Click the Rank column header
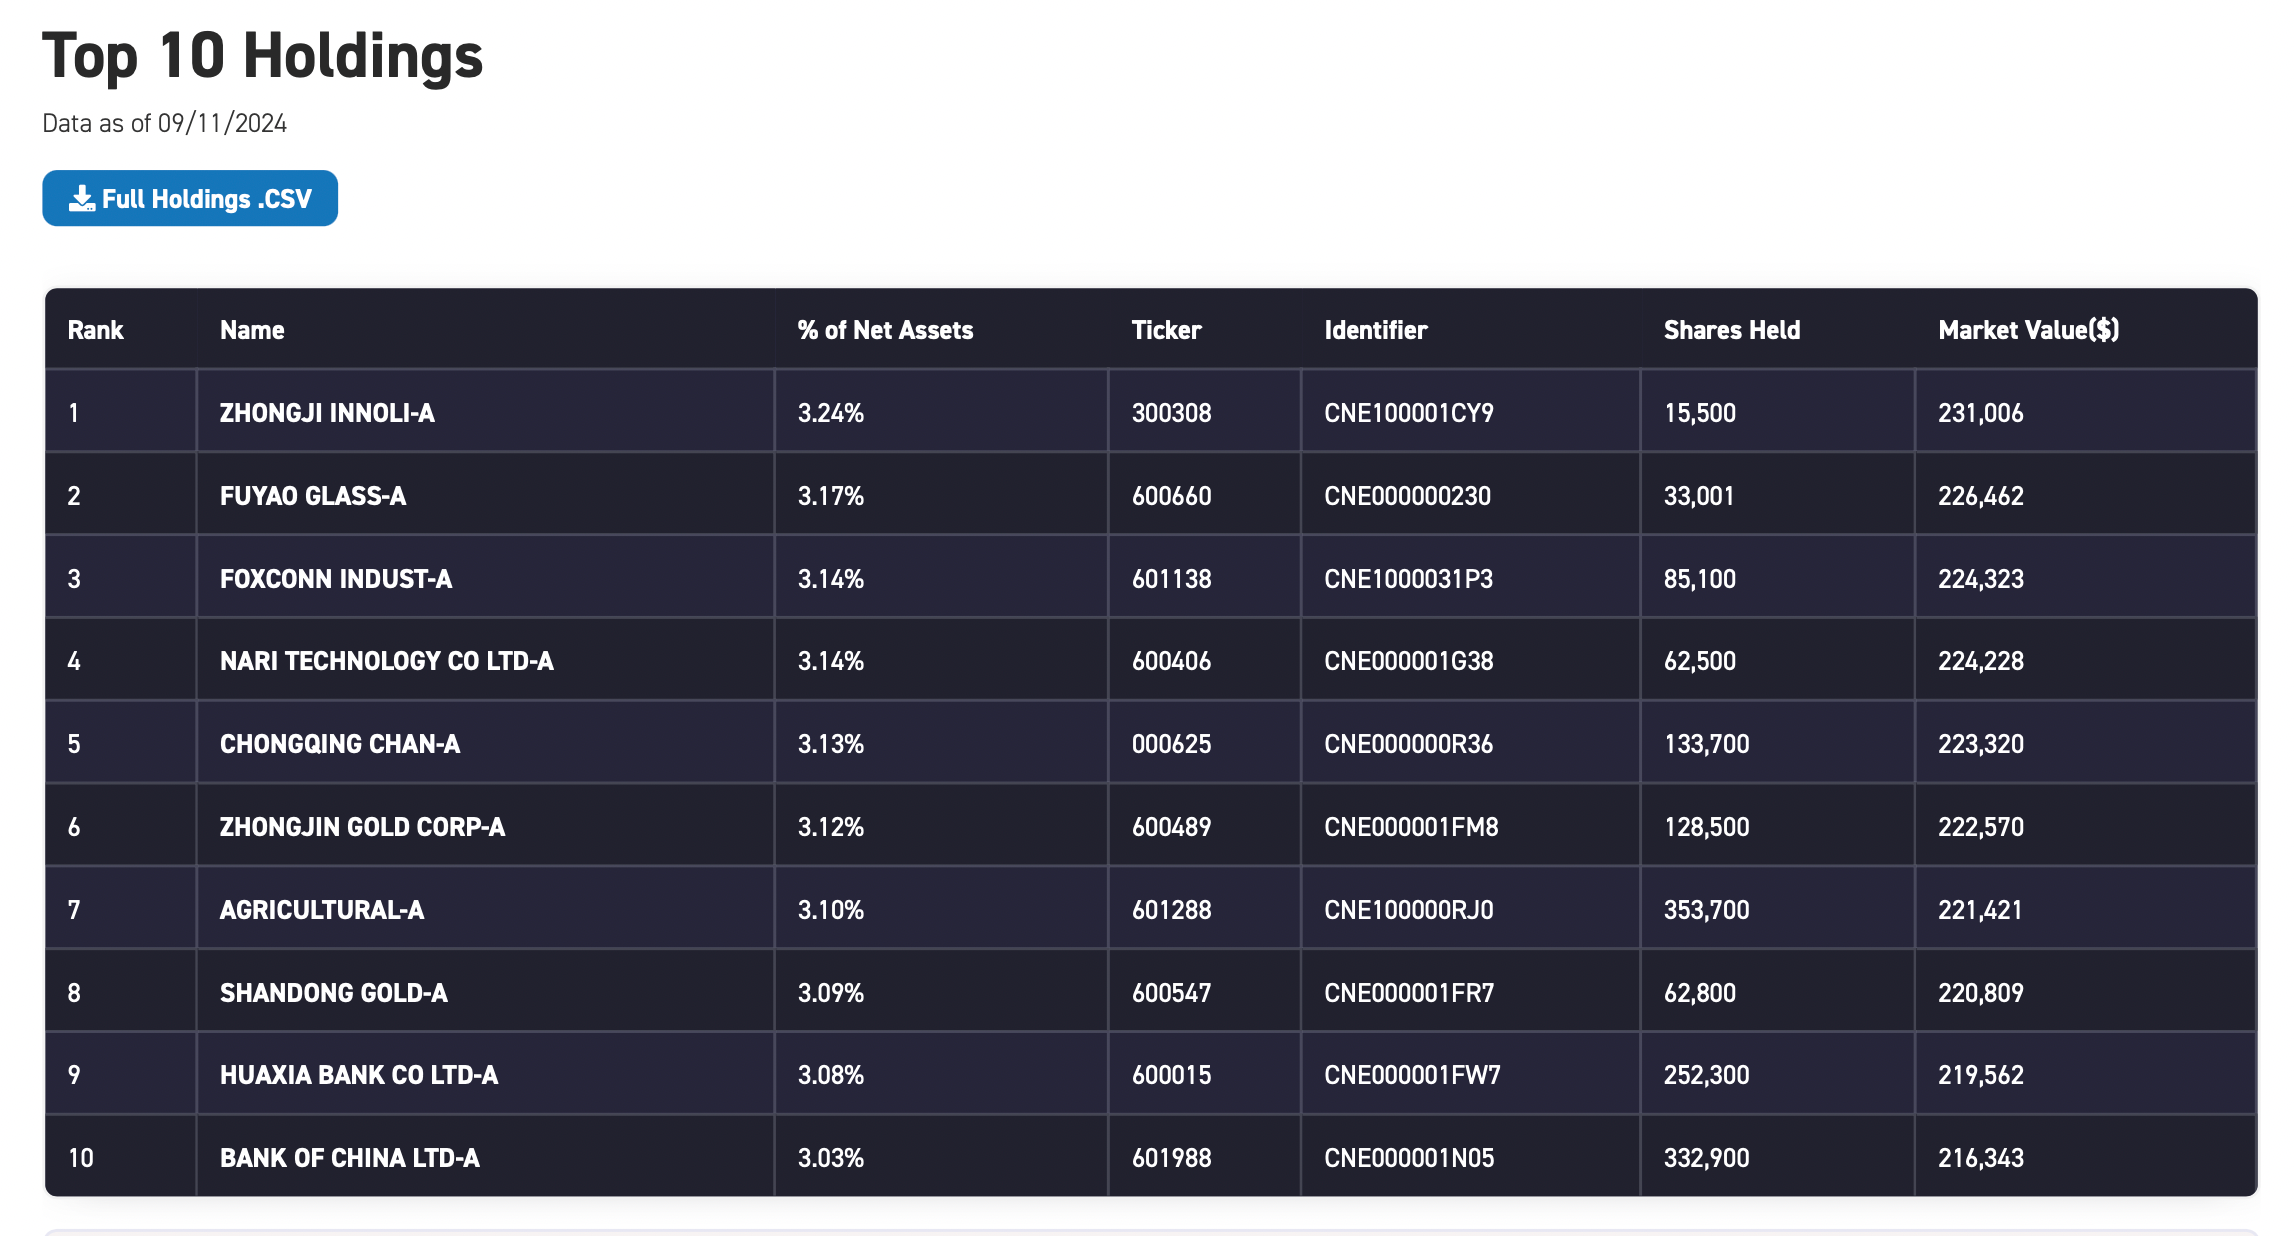 tap(95, 330)
